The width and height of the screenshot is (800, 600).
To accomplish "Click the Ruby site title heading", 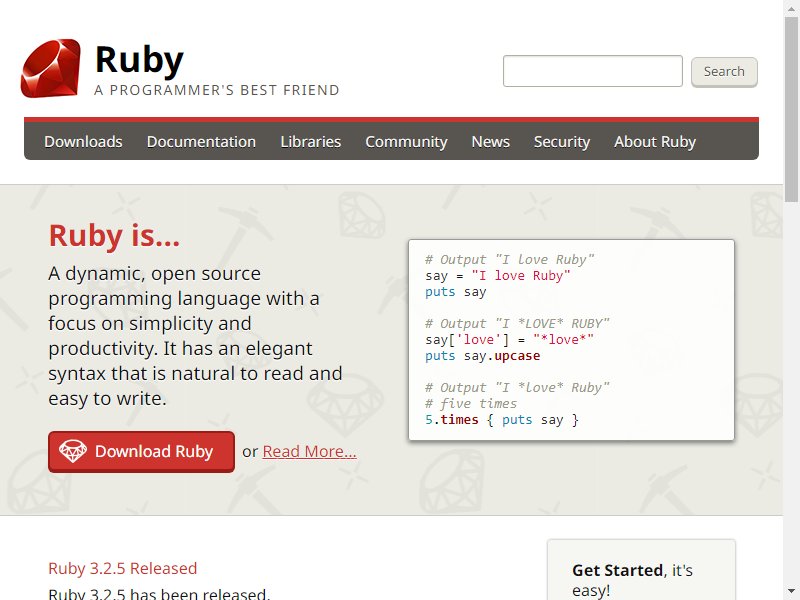I will tap(139, 61).
